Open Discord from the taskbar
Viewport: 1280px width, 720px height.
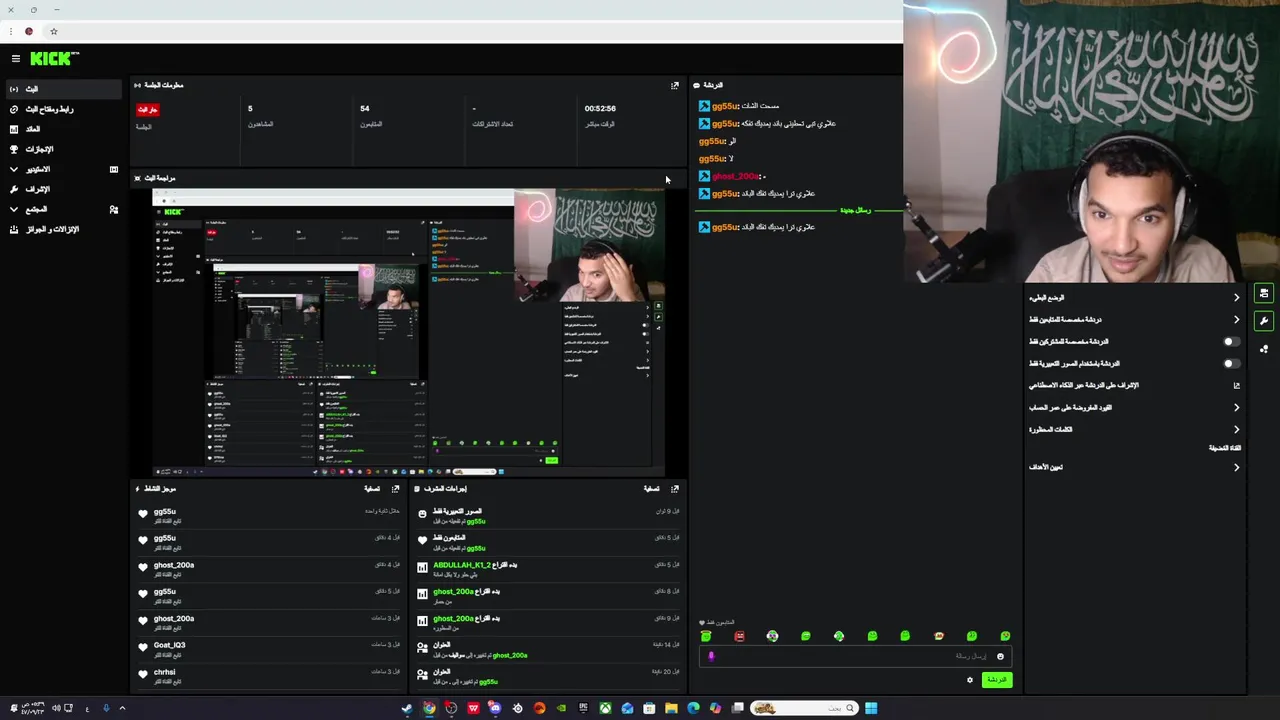[495, 708]
